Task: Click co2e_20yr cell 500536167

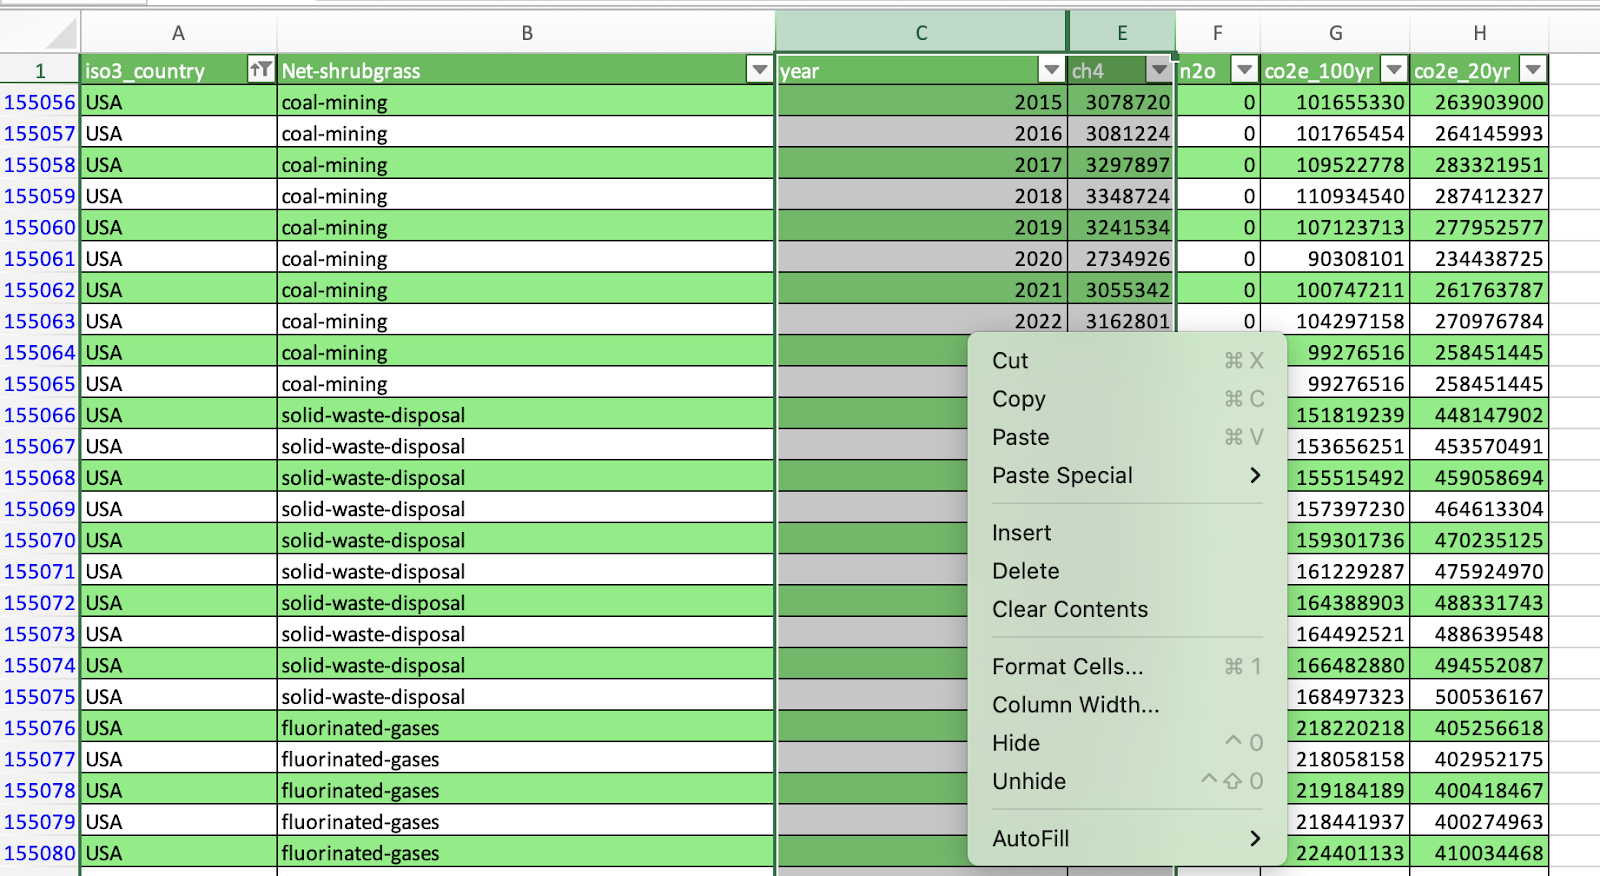Action: pyautogui.click(x=1479, y=697)
